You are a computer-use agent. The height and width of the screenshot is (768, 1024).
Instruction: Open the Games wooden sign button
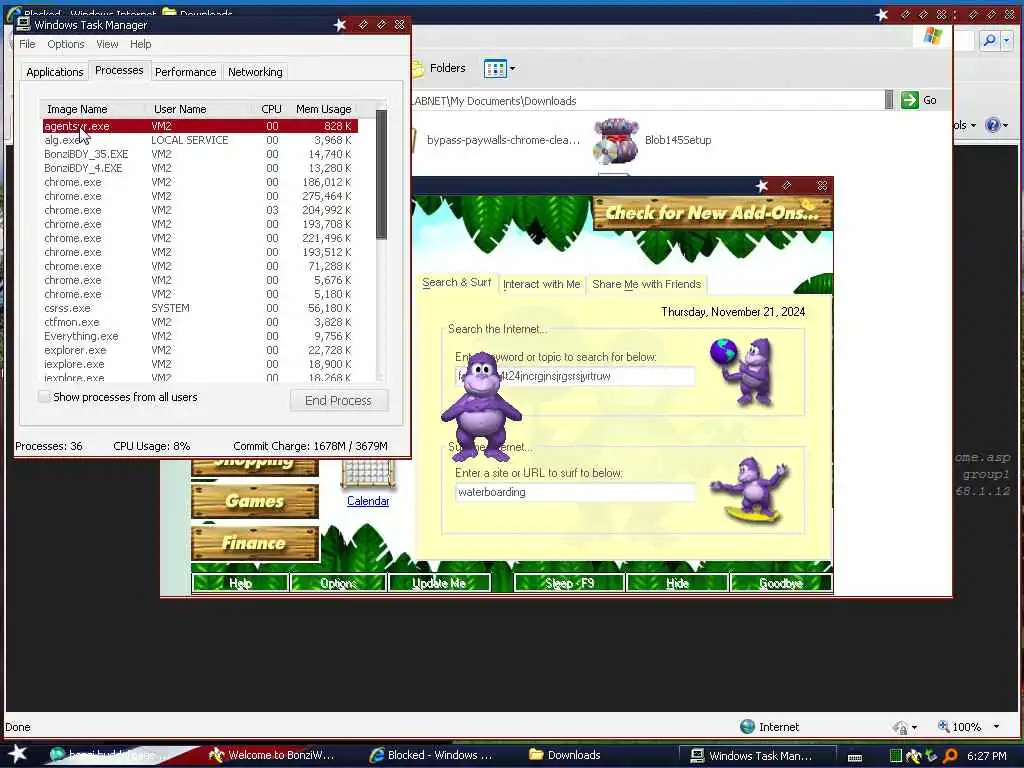[255, 502]
